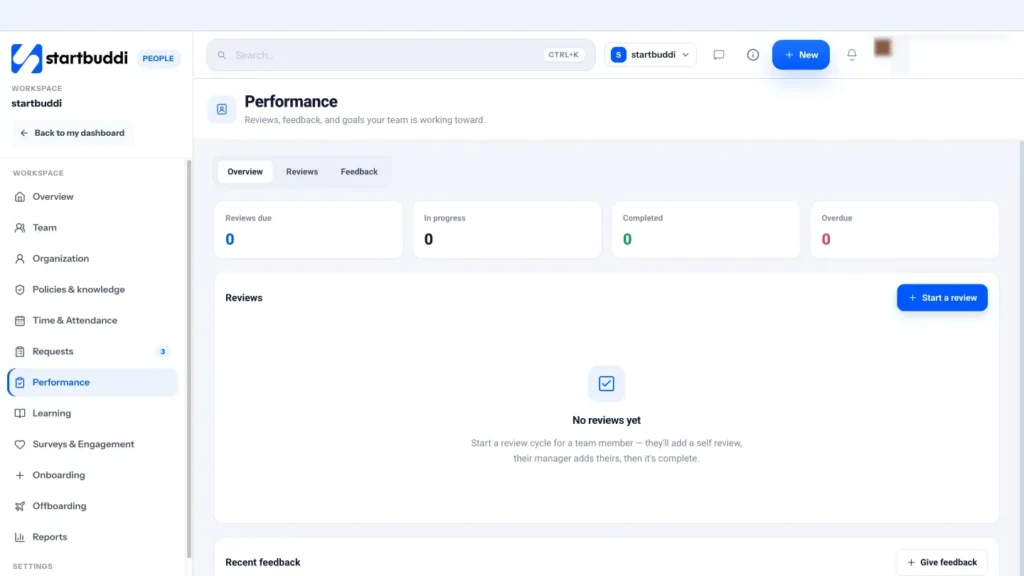Focus the Search input field

click(400, 55)
